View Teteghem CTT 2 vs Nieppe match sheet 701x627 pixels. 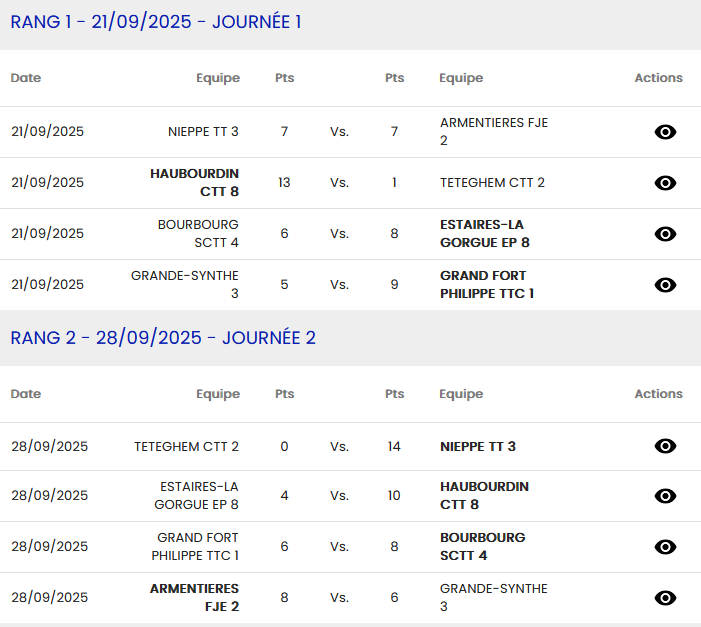pos(665,447)
